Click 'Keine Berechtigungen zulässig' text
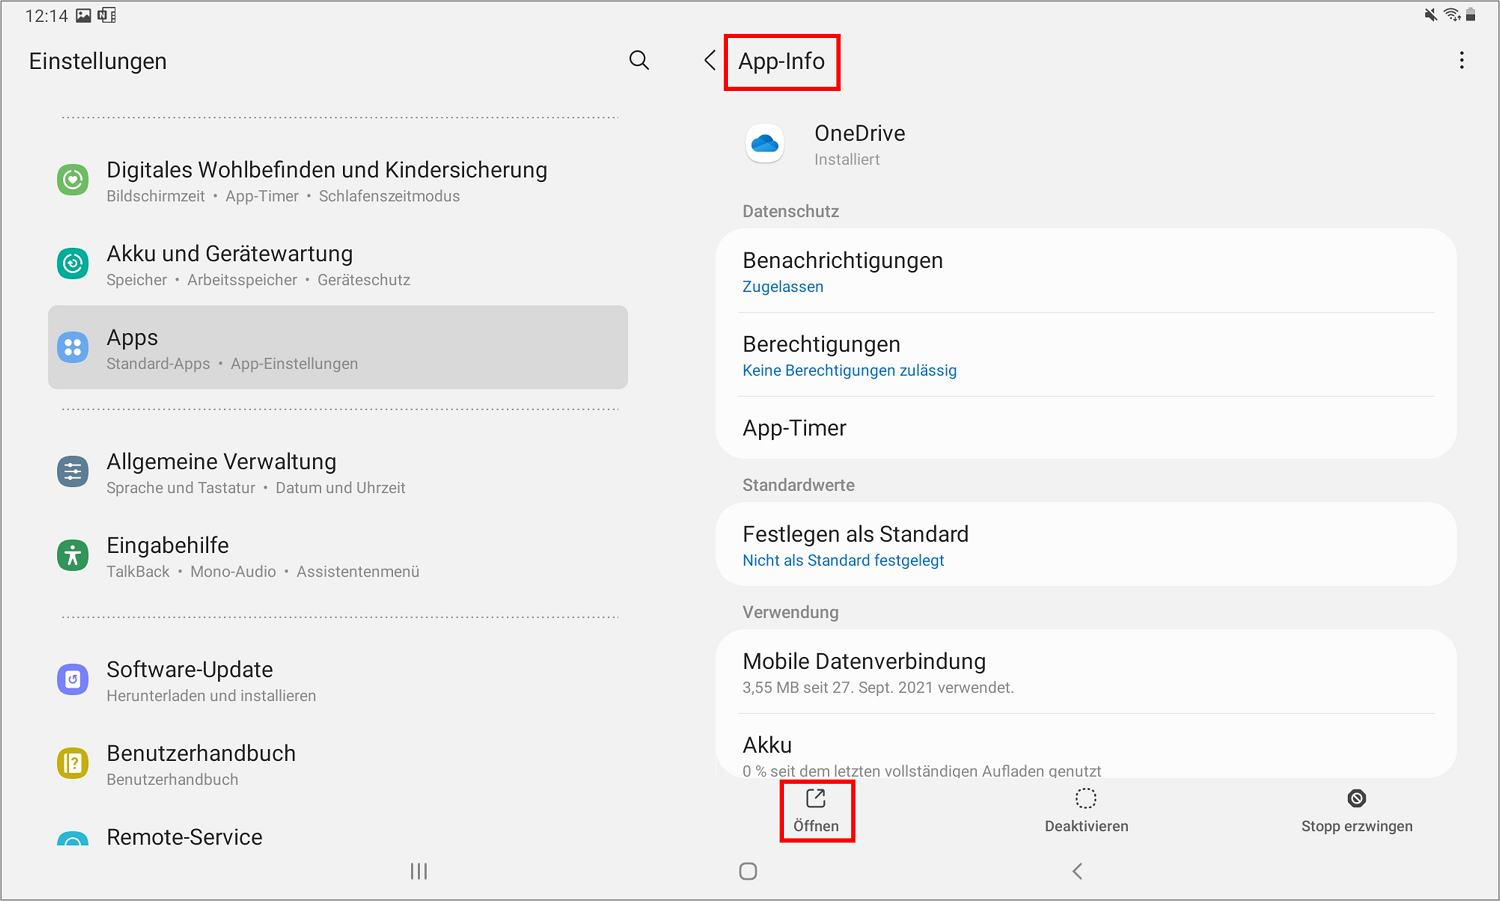 850,371
